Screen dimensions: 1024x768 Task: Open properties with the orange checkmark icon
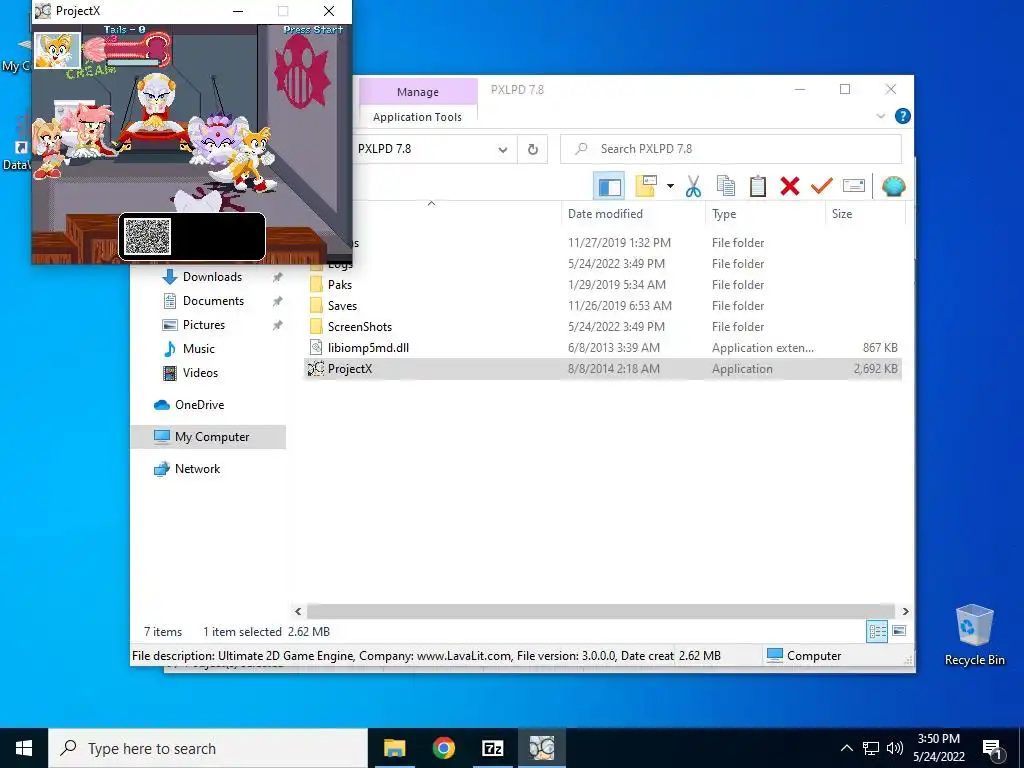click(821, 187)
